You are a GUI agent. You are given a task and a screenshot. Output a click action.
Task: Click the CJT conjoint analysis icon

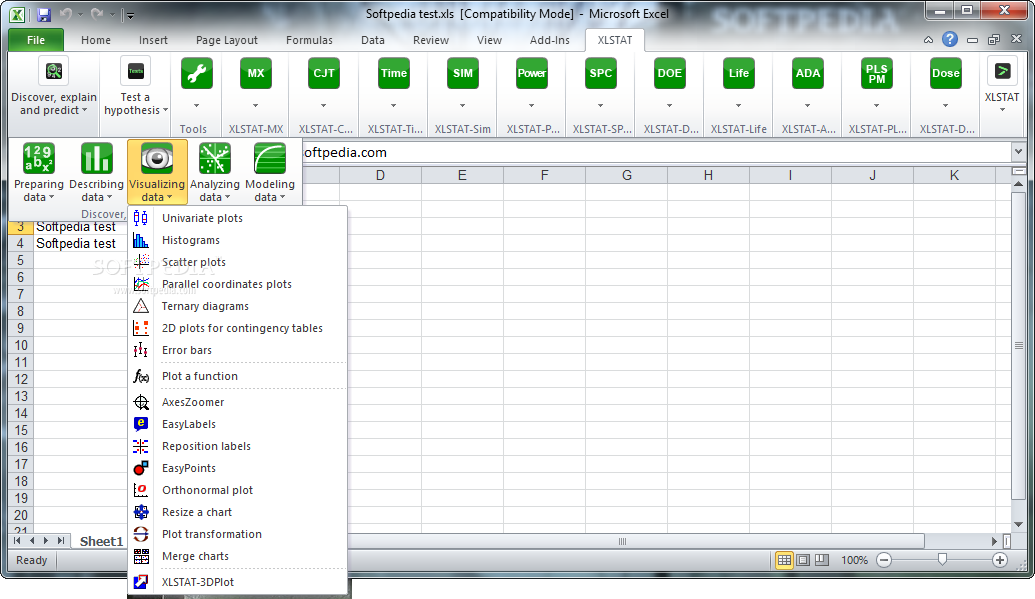click(x=323, y=73)
